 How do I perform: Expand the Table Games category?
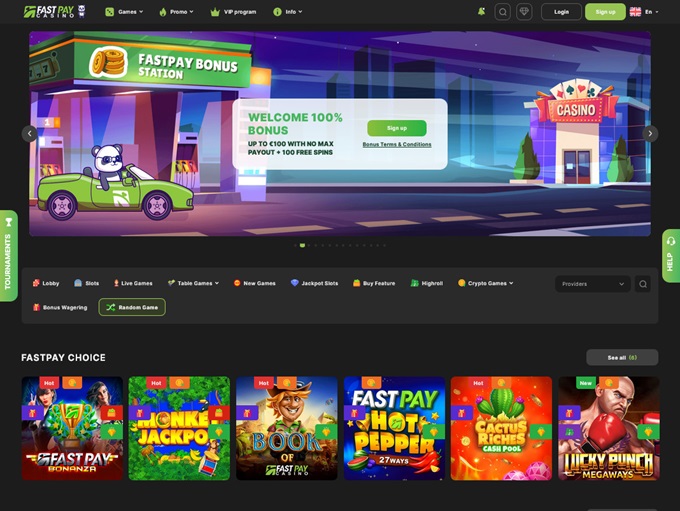pyautogui.click(x=193, y=283)
